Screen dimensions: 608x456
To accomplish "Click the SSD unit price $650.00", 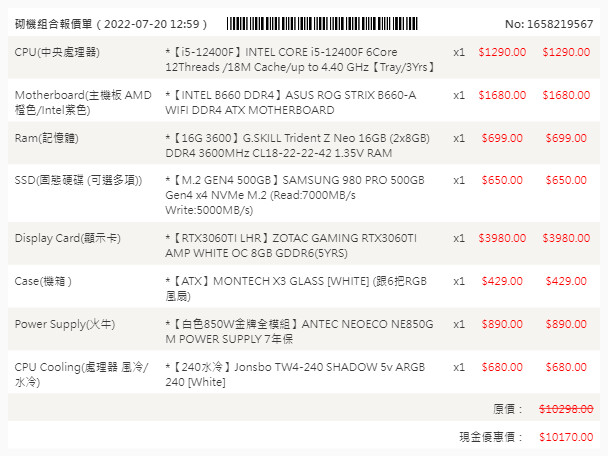I will click(x=502, y=180).
